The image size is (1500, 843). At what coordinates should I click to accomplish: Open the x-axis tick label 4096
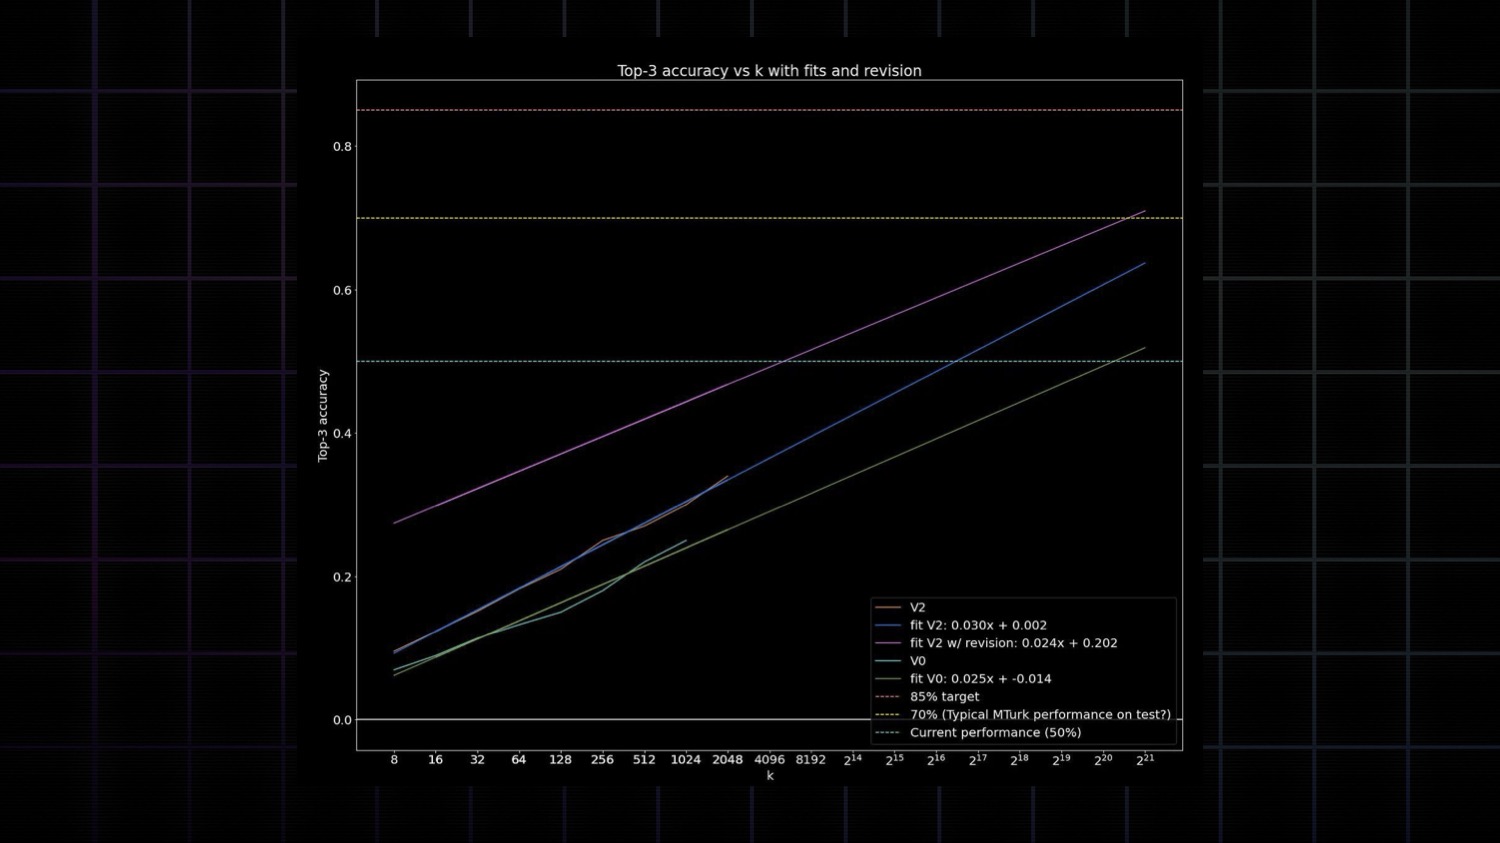point(769,759)
